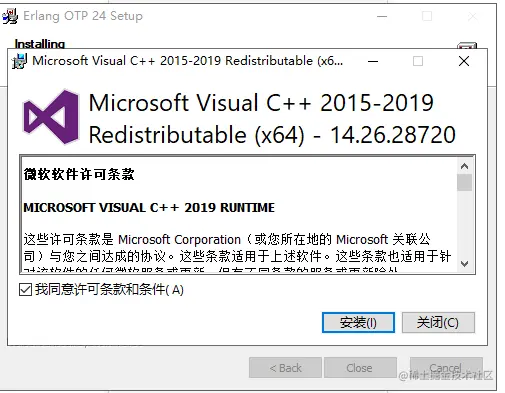Close the Visual C++ Redistributable dialog
Image resolution: width=505 pixels, height=393 pixels.
click(x=464, y=61)
